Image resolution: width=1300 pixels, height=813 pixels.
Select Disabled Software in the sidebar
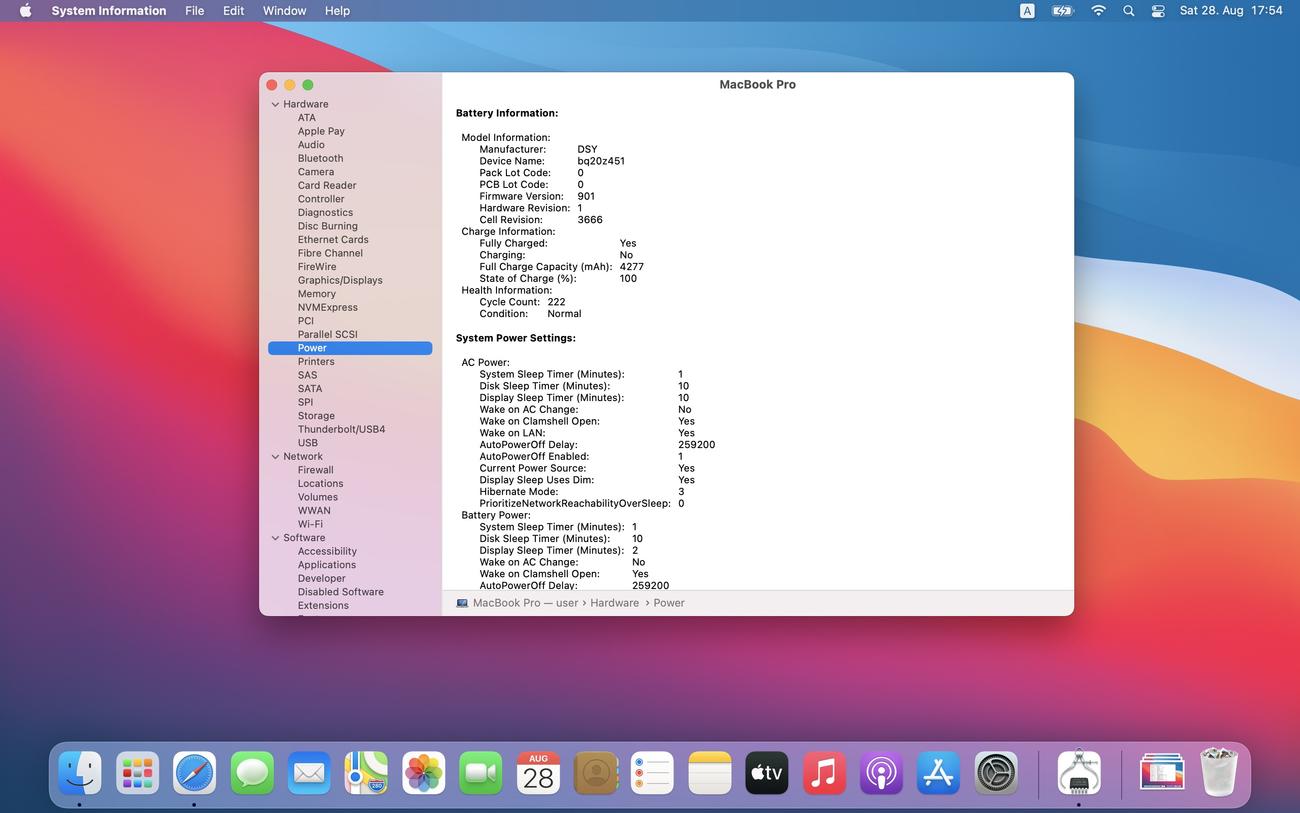coord(340,592)
